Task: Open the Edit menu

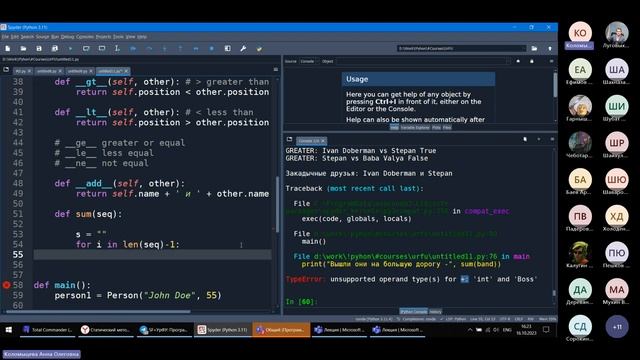Action: (x=15, y=37)
